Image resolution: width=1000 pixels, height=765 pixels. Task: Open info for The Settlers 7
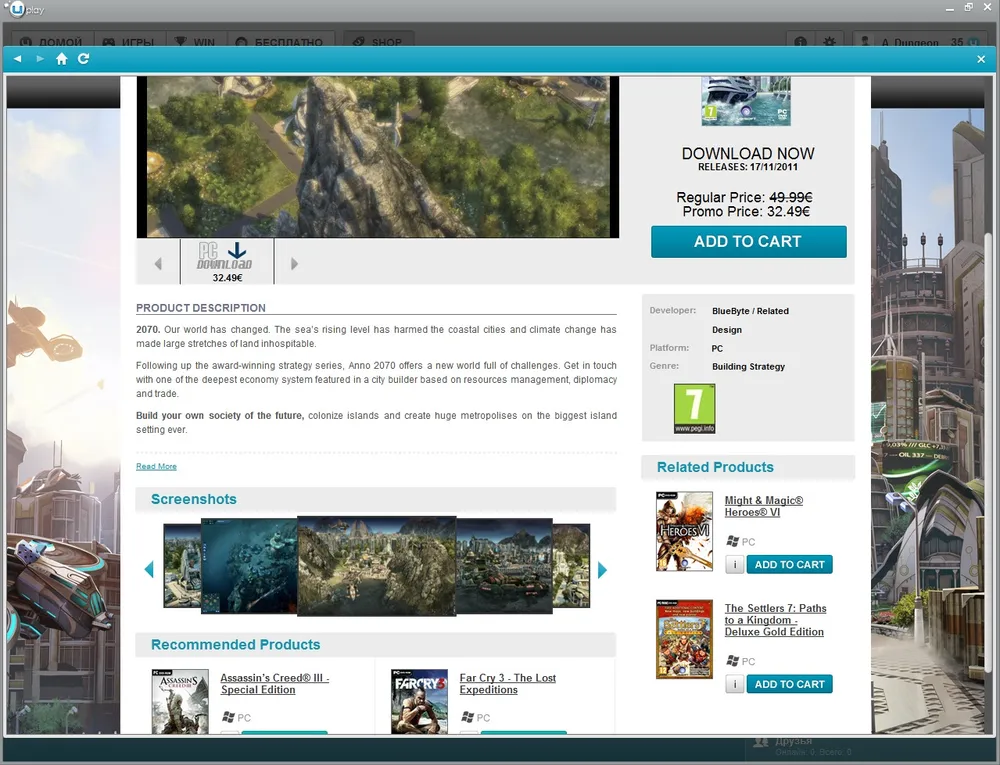pos(734,685)
